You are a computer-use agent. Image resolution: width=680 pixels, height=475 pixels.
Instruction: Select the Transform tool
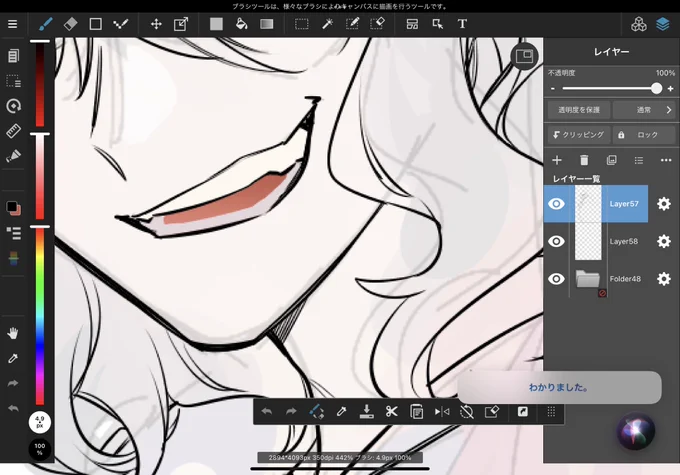point(181,24)
